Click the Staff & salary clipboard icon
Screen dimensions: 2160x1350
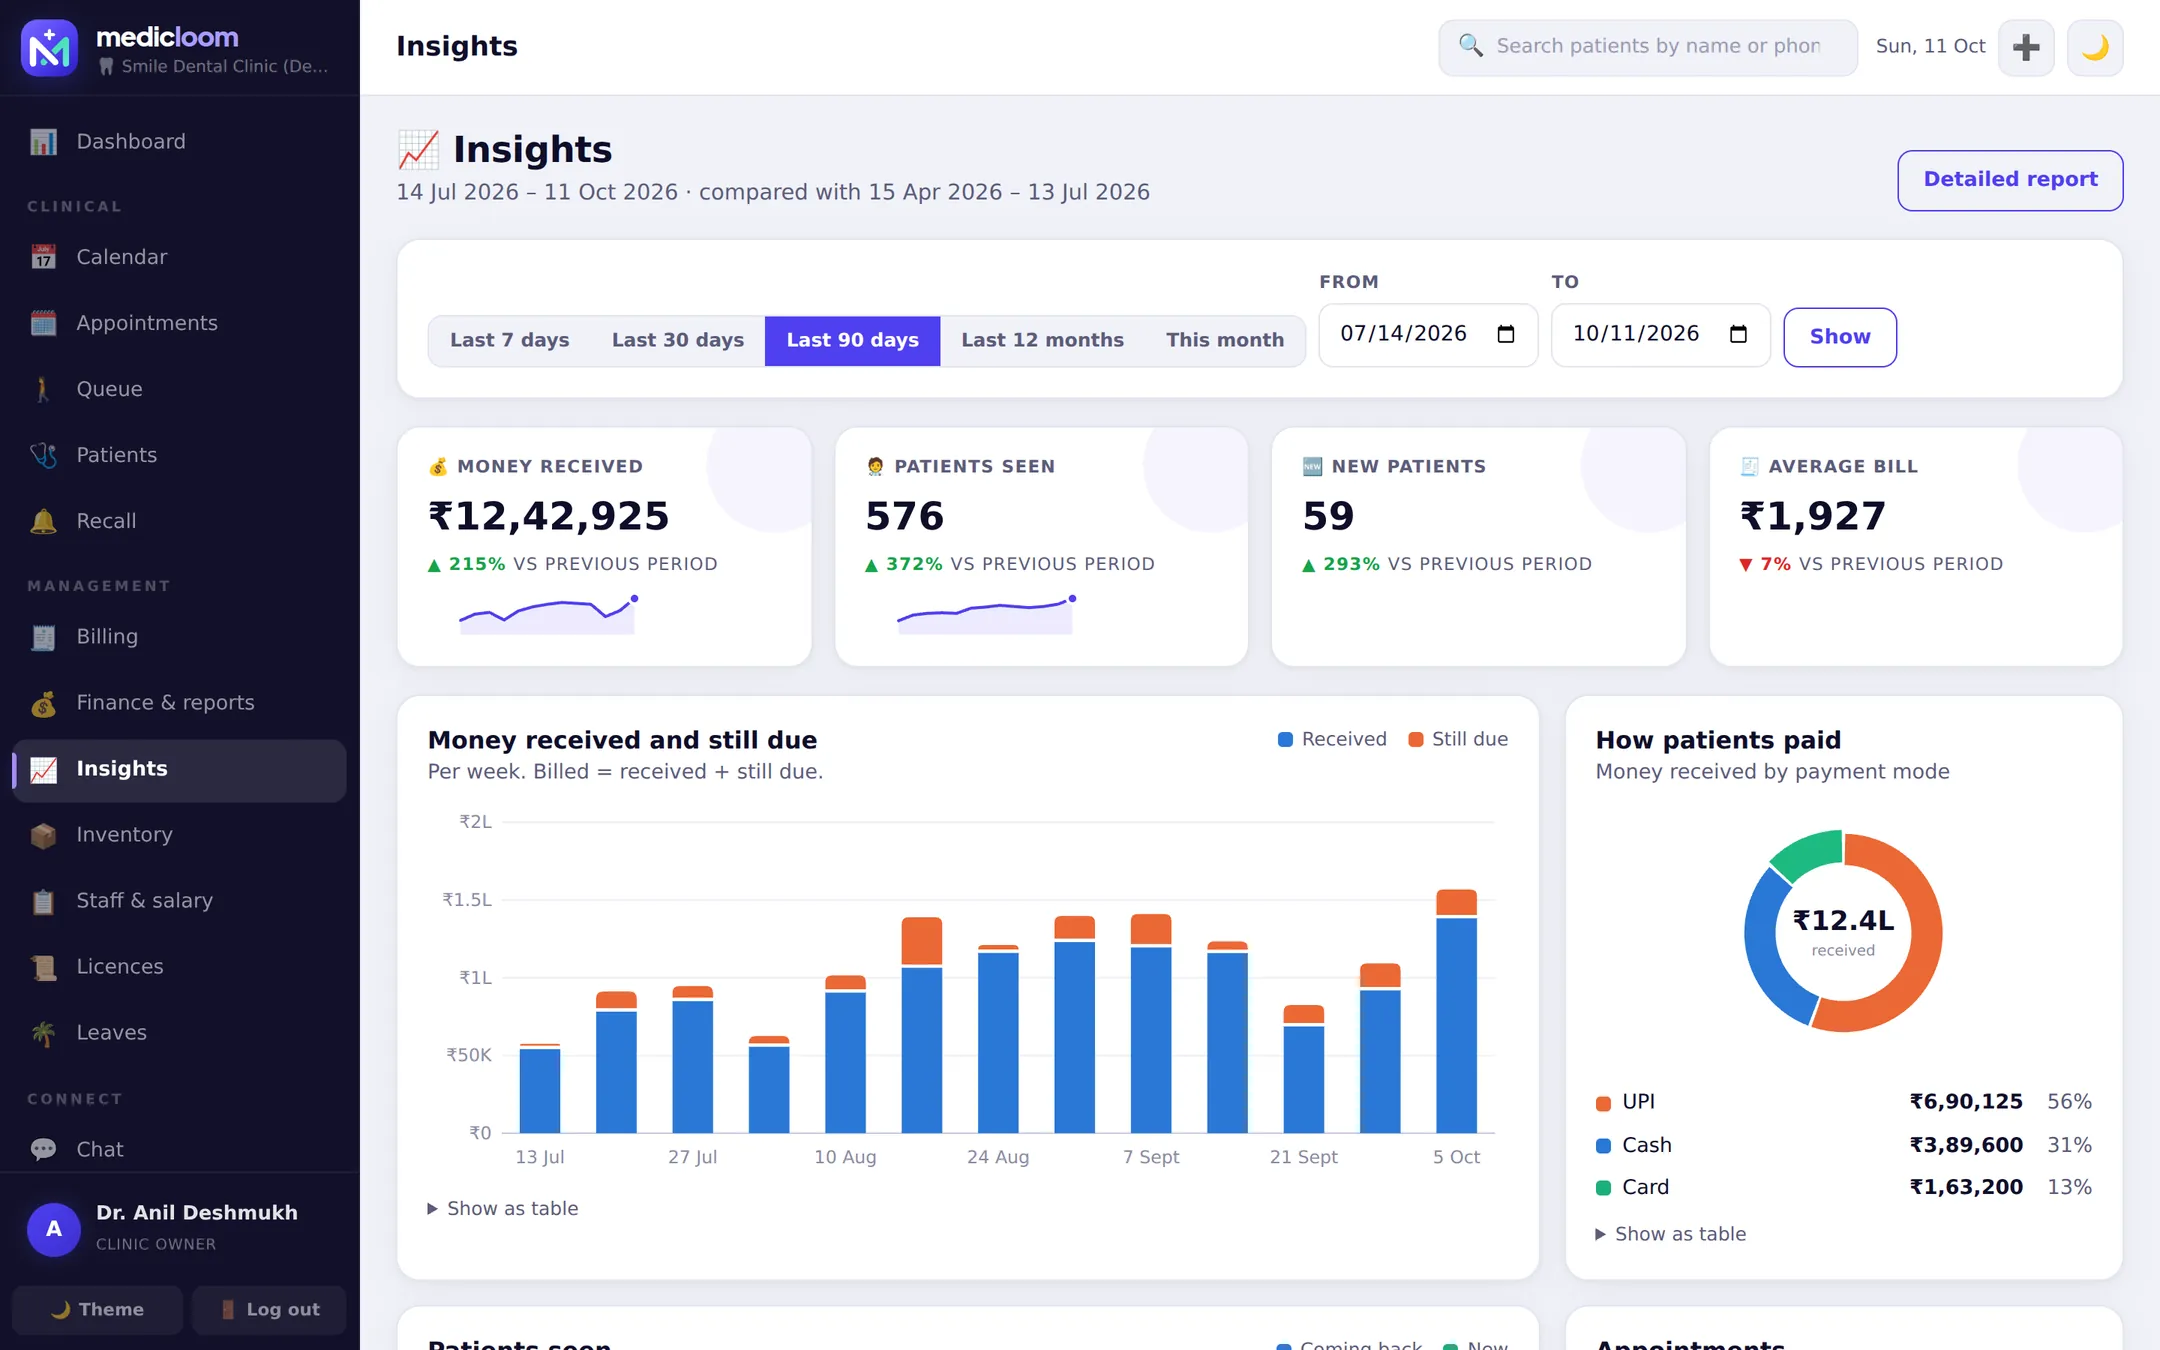(x=43, y=901)
